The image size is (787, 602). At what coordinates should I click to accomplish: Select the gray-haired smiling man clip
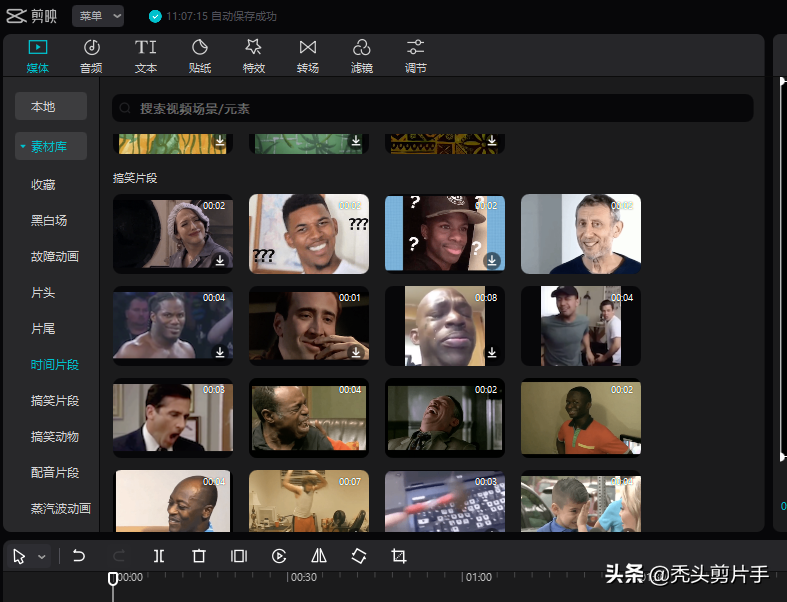coord(581,234)
